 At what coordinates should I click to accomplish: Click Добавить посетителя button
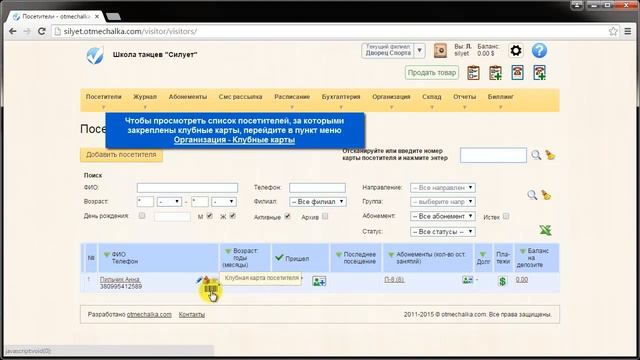(x=121, y=155)
